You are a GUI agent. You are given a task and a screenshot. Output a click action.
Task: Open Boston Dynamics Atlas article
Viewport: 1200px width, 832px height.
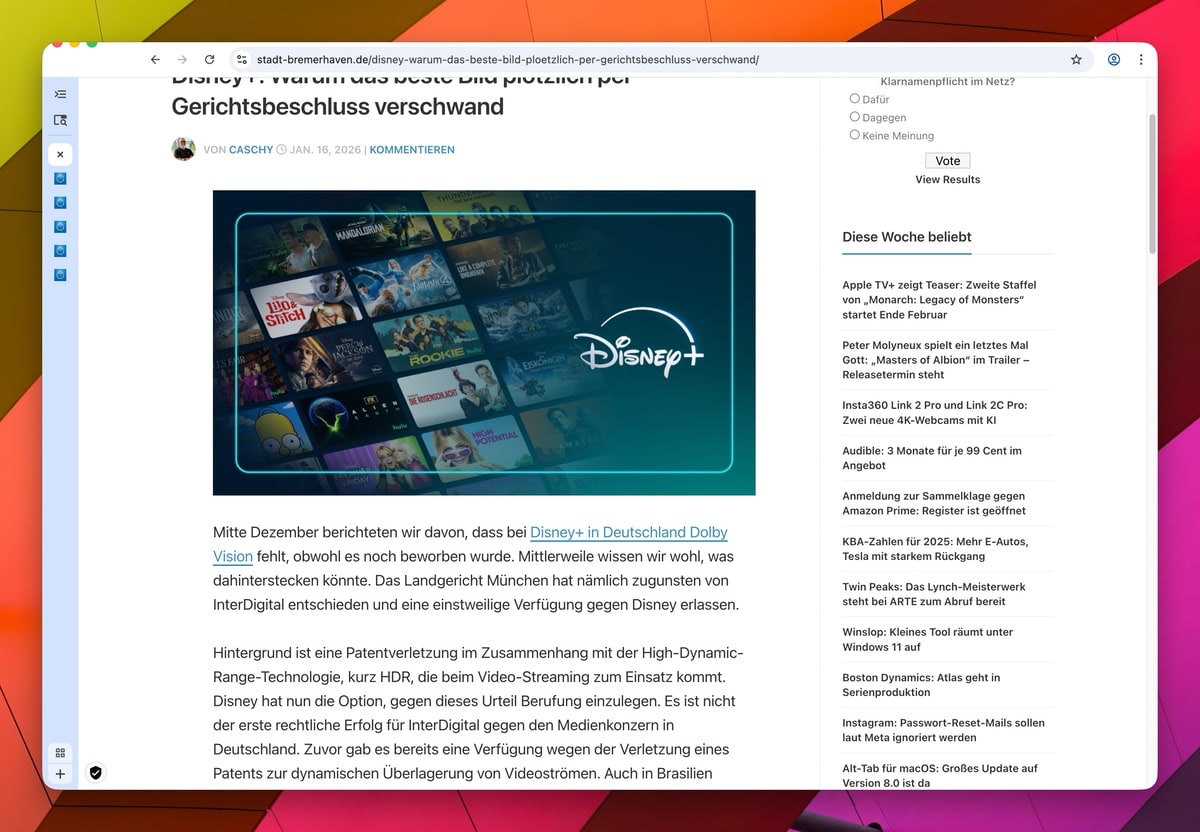click(922, 685)
